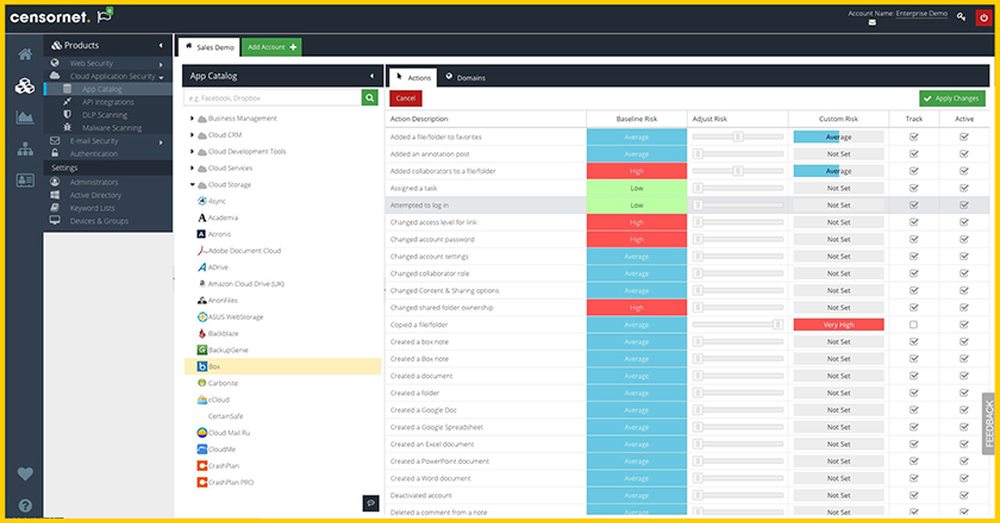Viewport: 1000px width, 523px height.
Task: Select CrashPlan PRO app in catalog
Action: pos(225,483)
